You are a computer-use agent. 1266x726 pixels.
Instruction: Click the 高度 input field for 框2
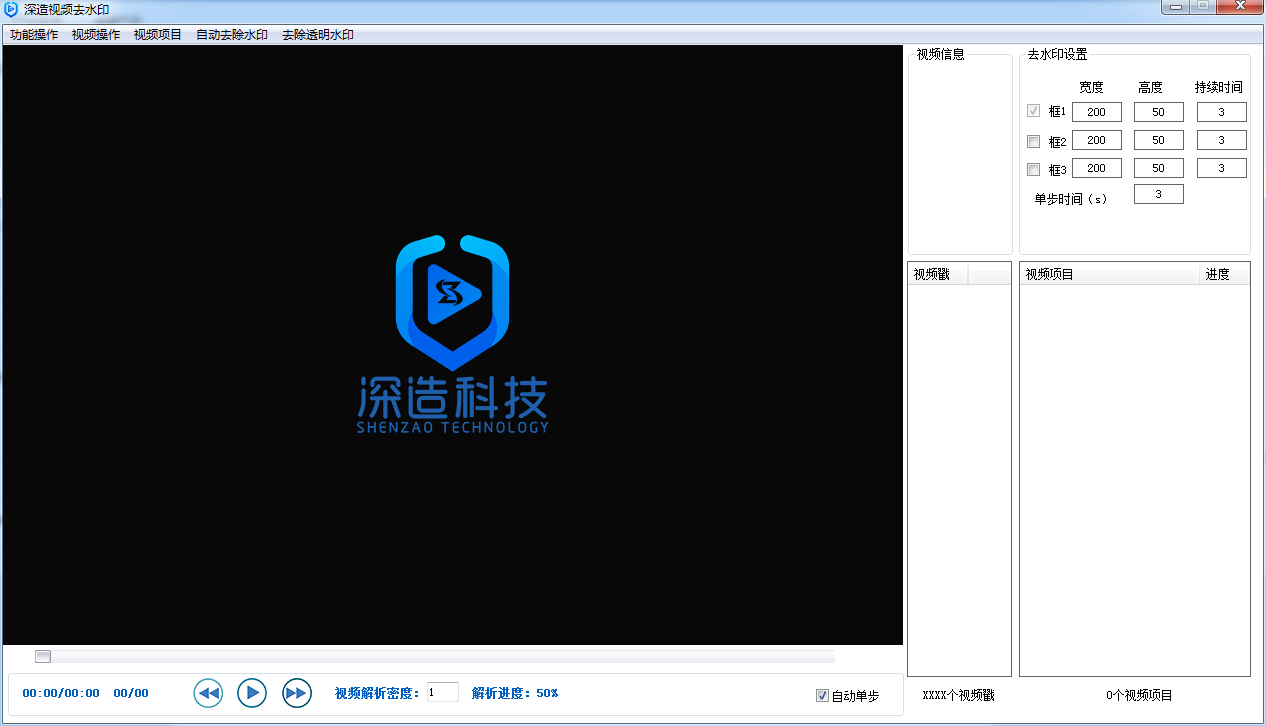pyautogui.click(x=1158, y=139)
